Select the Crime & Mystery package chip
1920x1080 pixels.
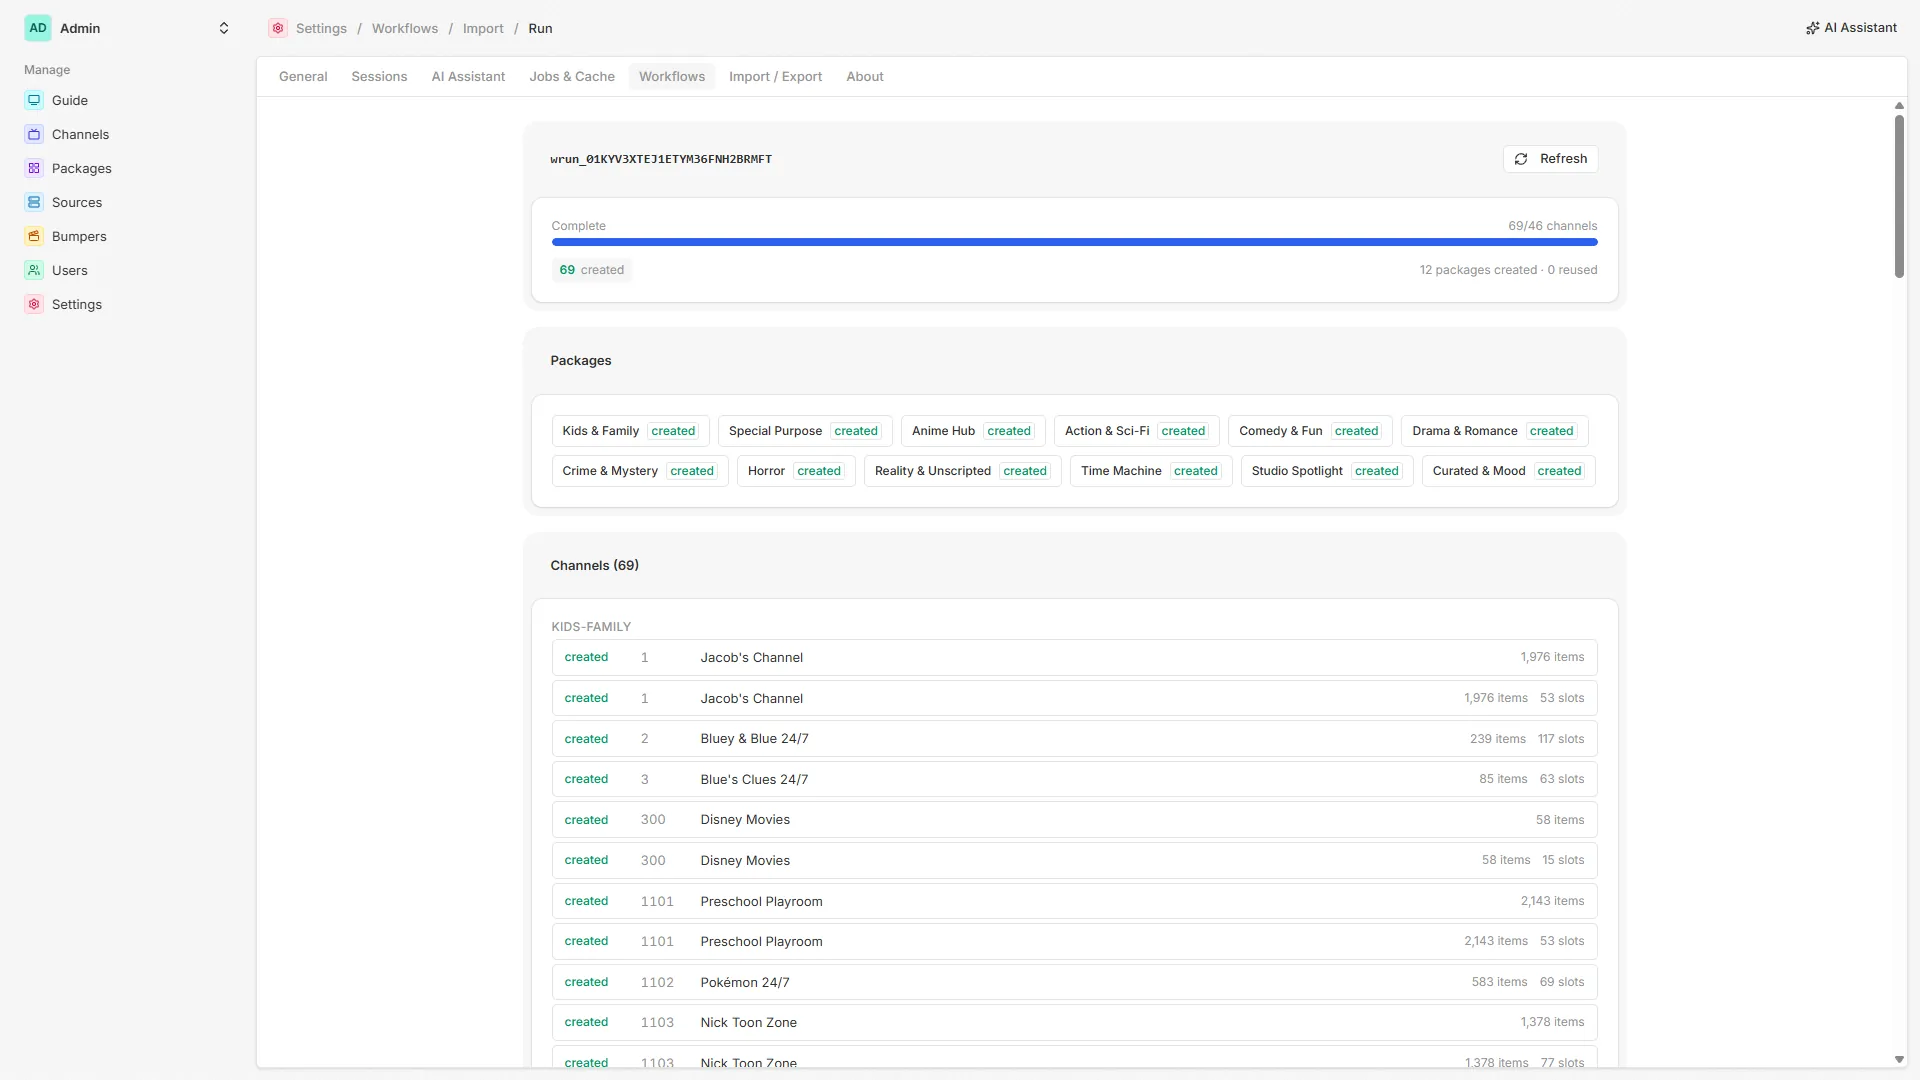click(x=640, y=471)
